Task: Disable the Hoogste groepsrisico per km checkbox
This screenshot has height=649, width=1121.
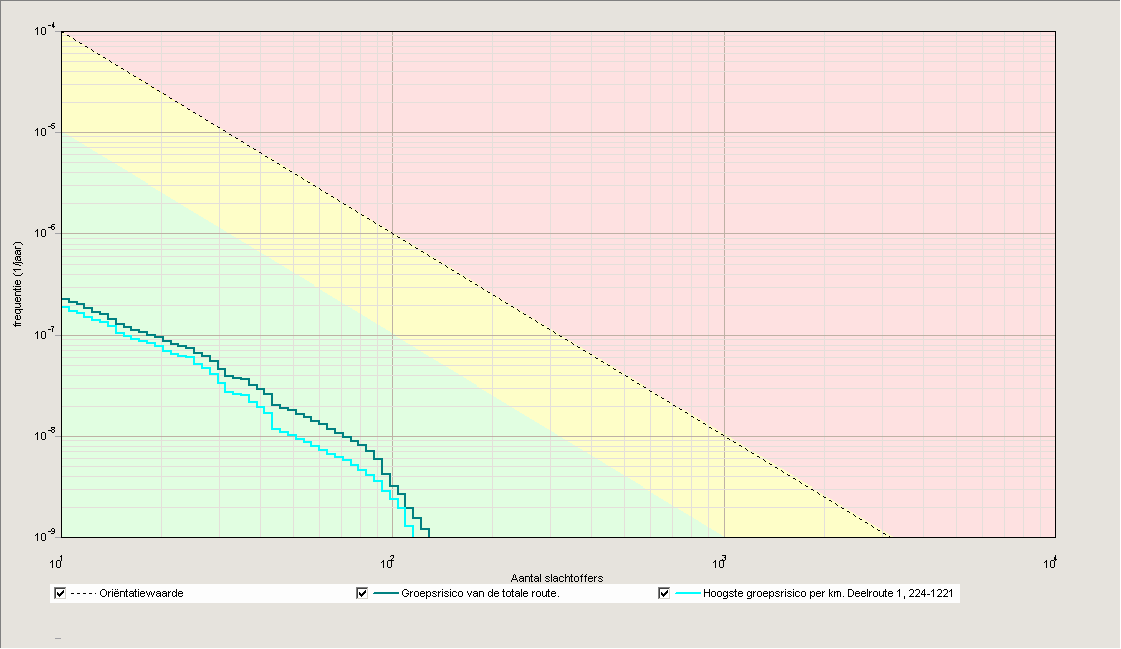Action: tap(663, 593)
